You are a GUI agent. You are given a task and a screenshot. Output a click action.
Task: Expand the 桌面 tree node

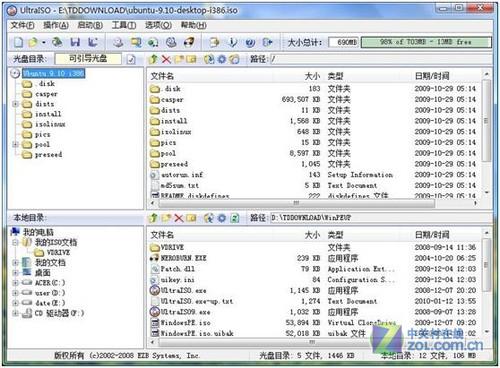click(15, 273)
